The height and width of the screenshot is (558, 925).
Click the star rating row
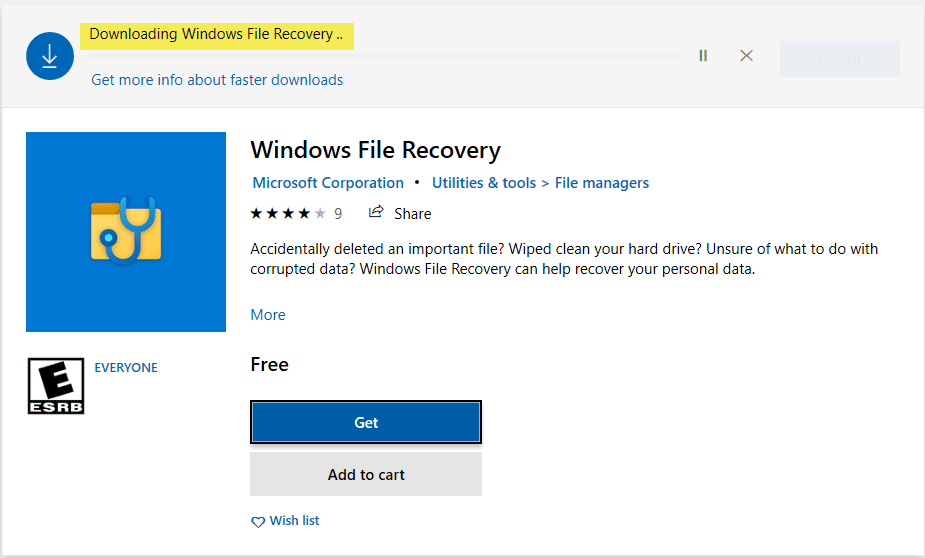[288, 213]
